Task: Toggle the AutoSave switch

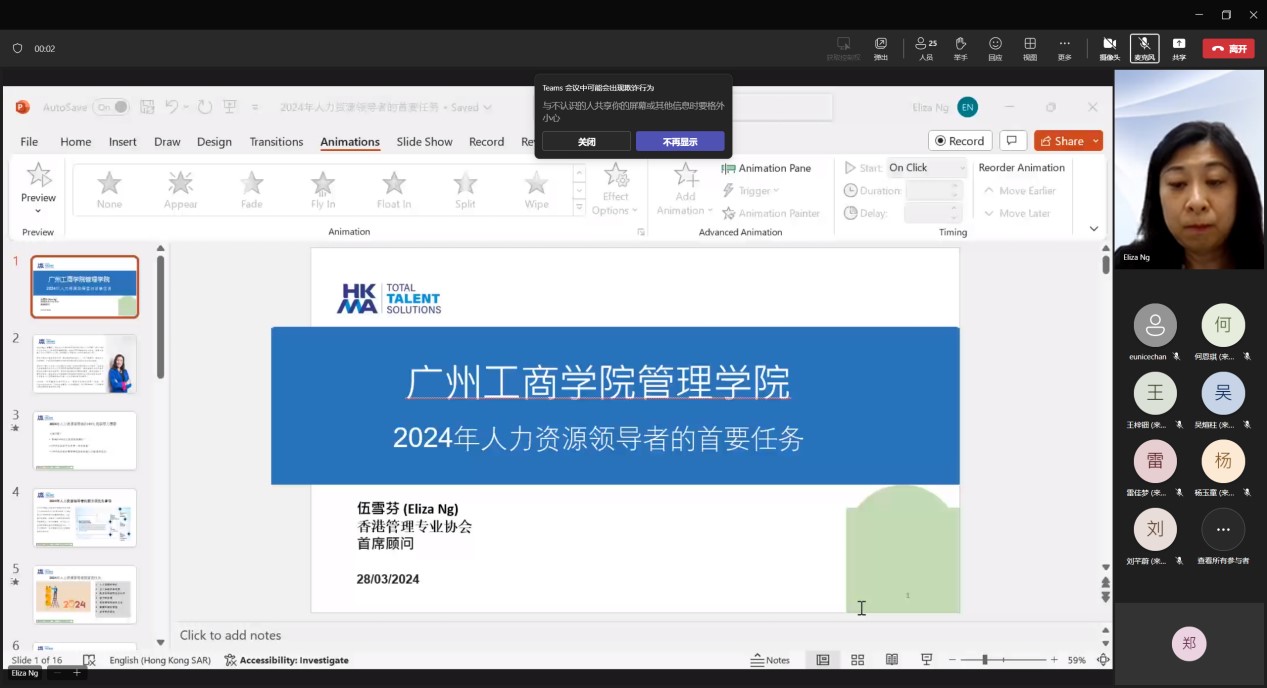Action: (x=111, y=107)
